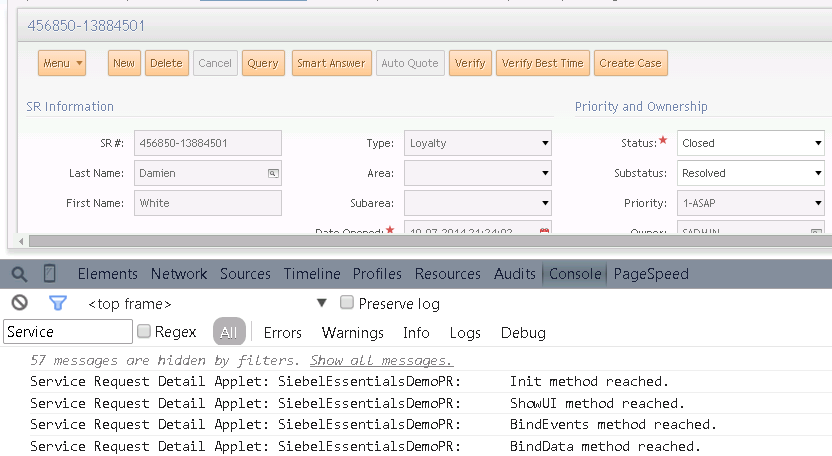Toggle the device emulation mode icon
This screenshot has width=832, height=456.
click(x=49, y=273)
